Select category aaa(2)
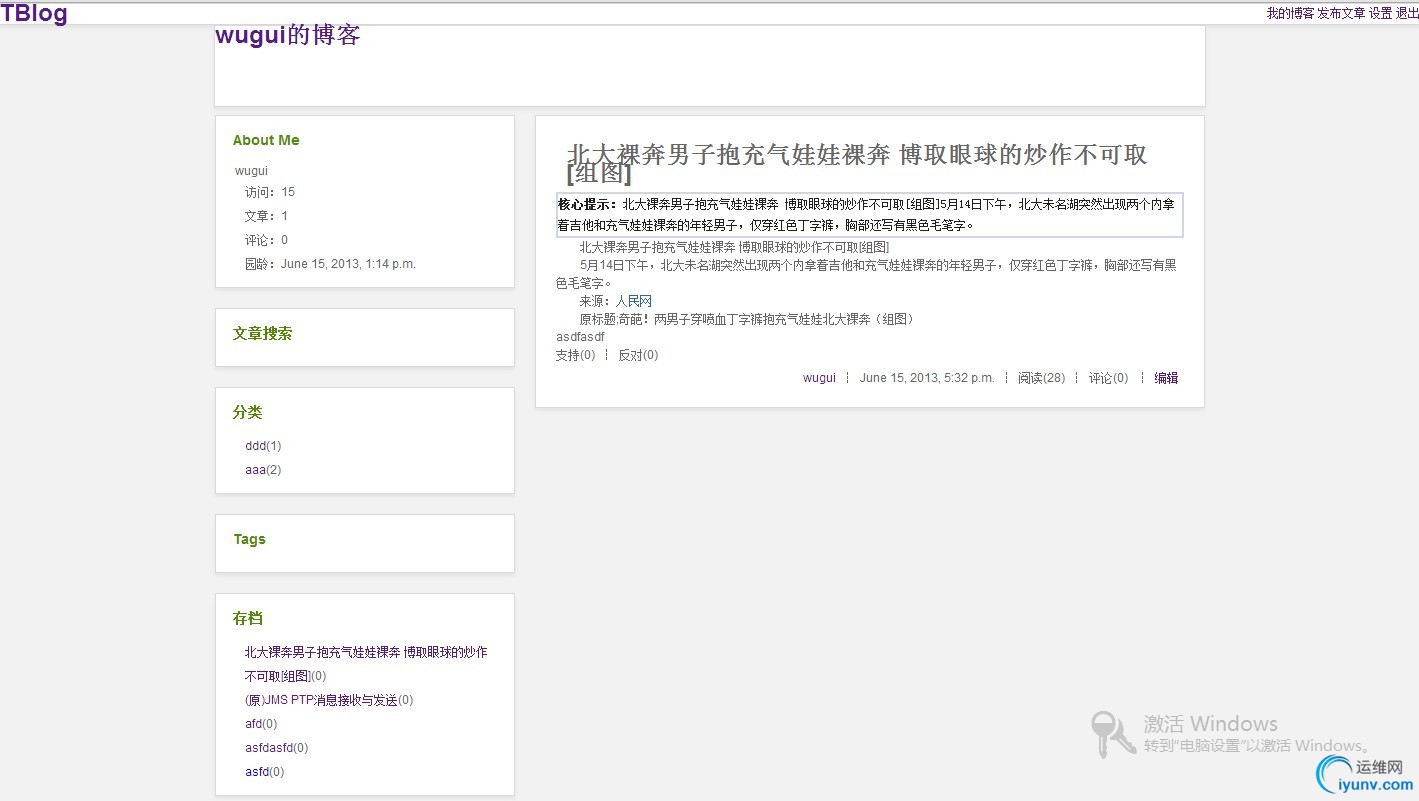This screenshot has width=1419, height=801. [x=263, y=470]
